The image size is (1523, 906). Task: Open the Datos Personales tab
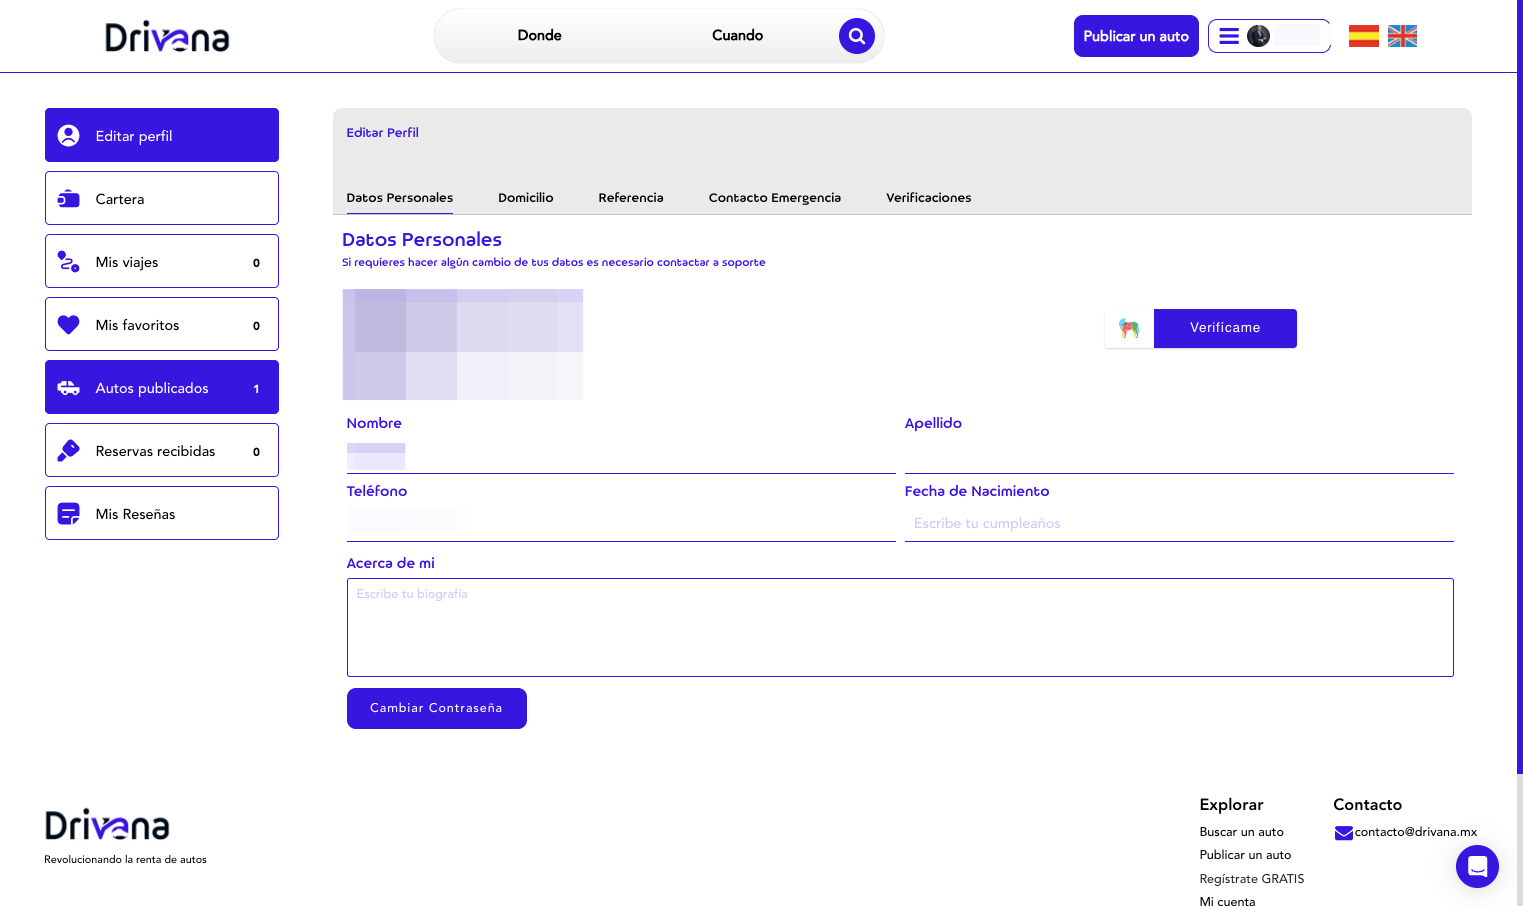(400, 198)
